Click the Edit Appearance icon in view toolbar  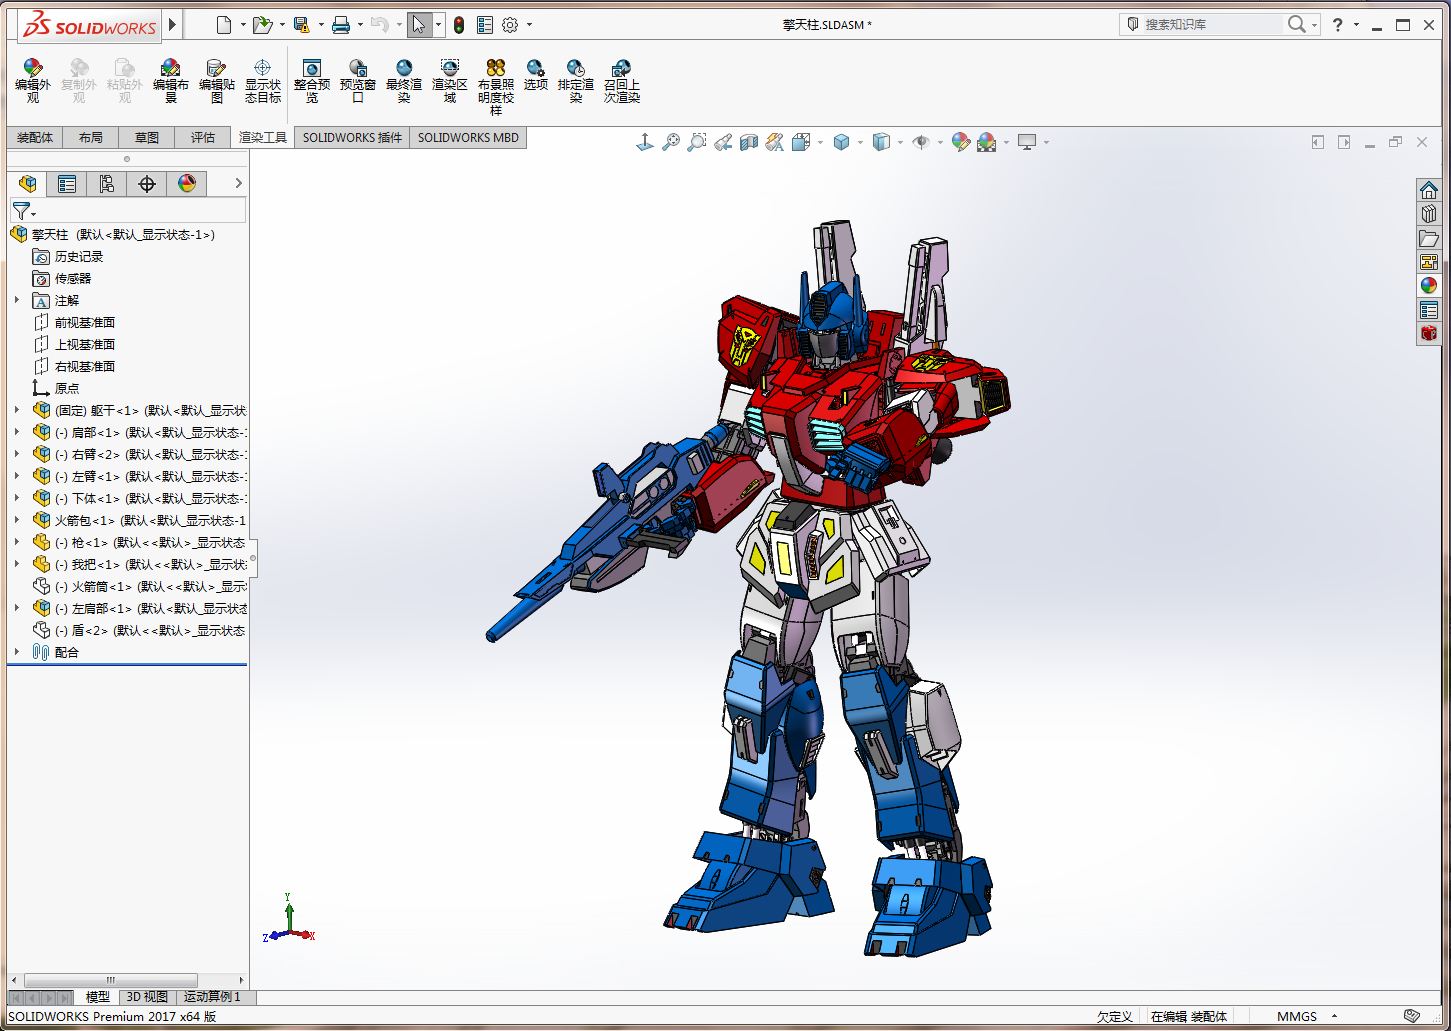tap(961, 143)
